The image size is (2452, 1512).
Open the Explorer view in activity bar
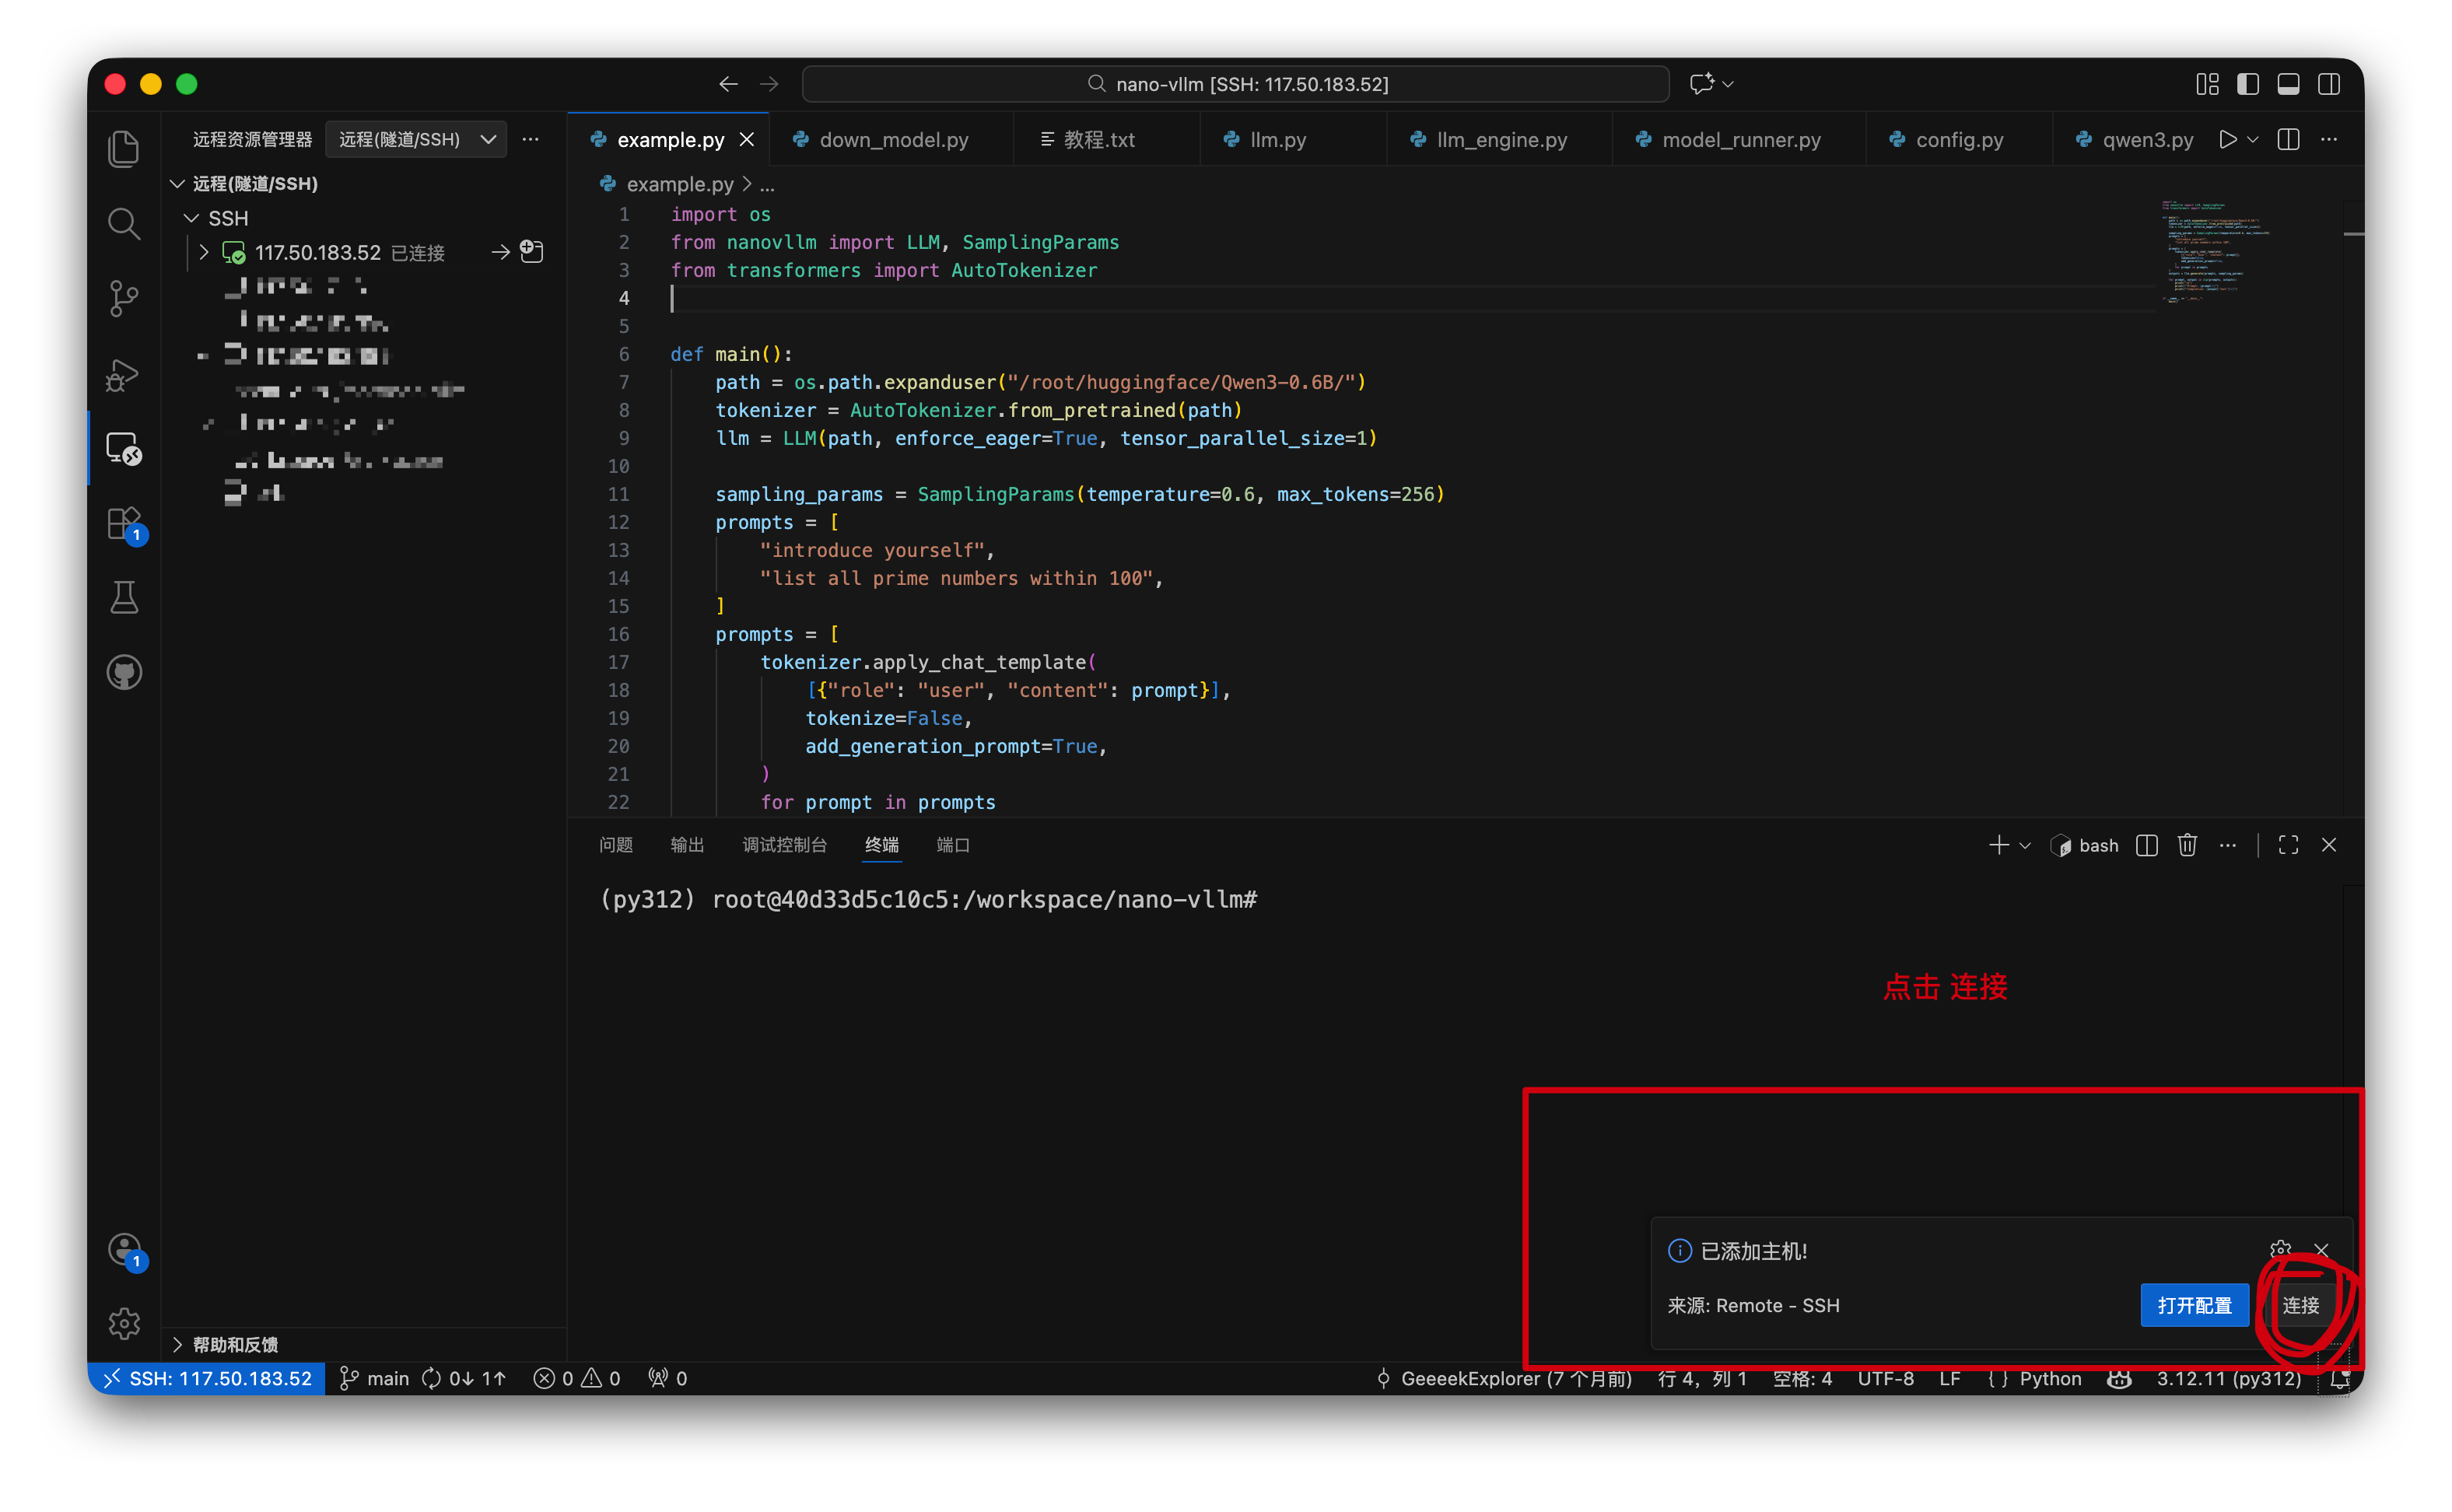click(x=124, y=149)
